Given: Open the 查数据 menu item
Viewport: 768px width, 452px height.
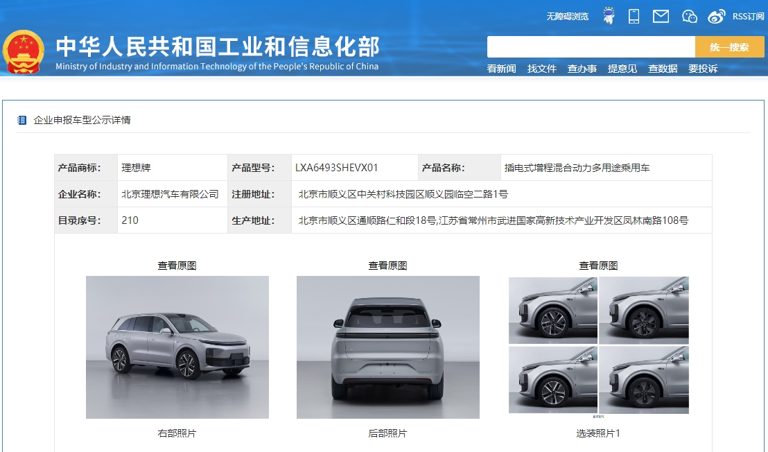Looking at the screenshot, I should (x=662, y=69).
